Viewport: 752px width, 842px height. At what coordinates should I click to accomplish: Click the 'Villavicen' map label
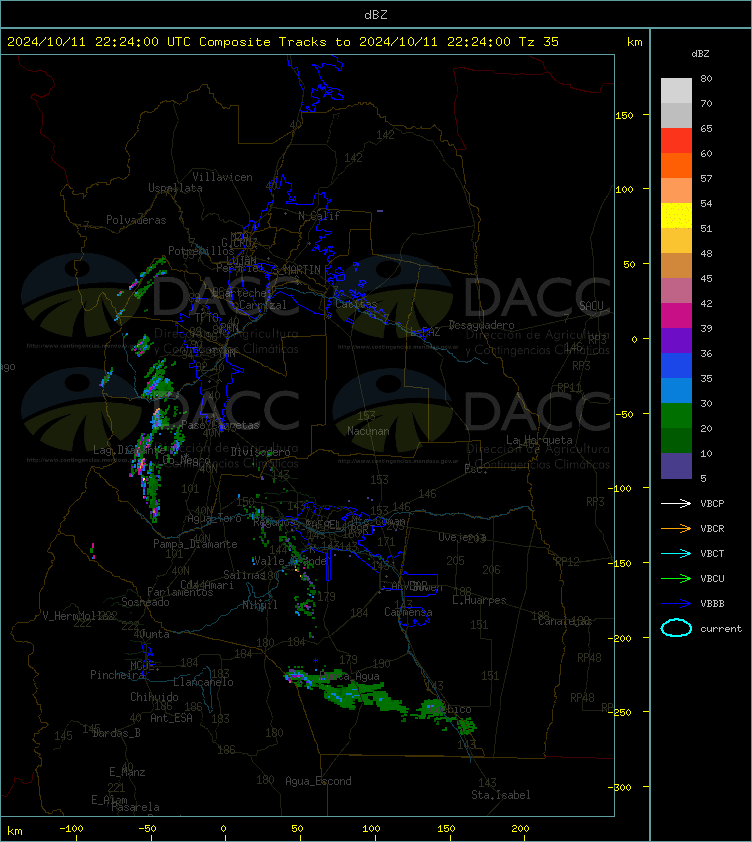coord(222,177)
